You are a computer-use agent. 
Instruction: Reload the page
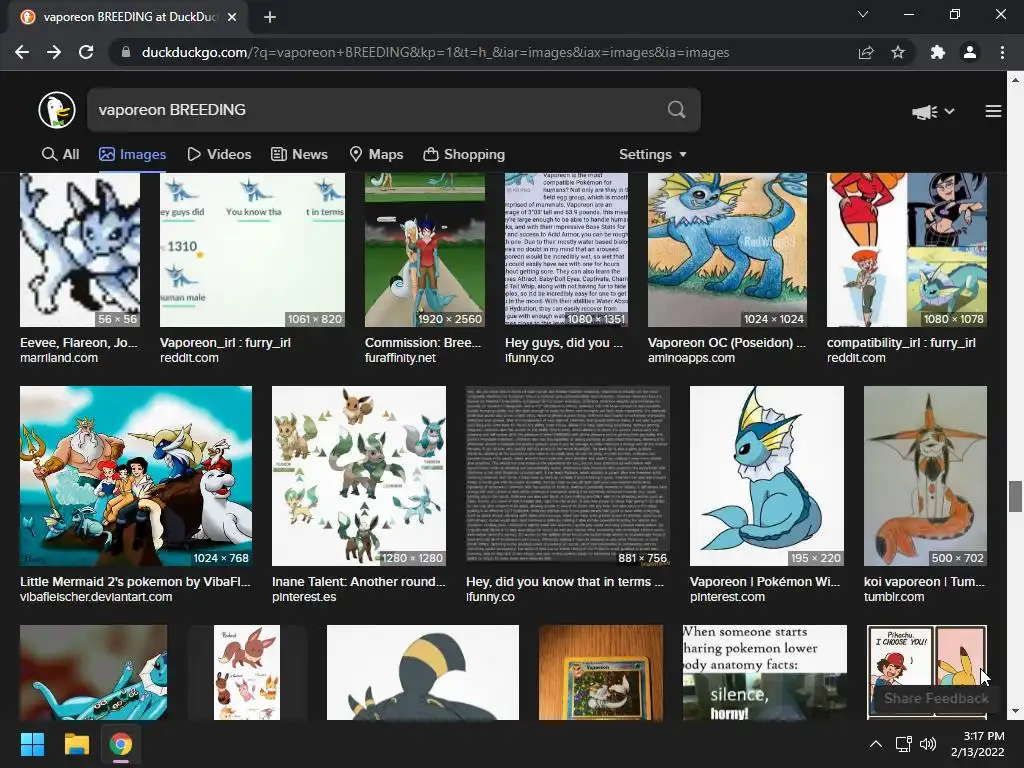pyautogui.click(x=86, y=52)
